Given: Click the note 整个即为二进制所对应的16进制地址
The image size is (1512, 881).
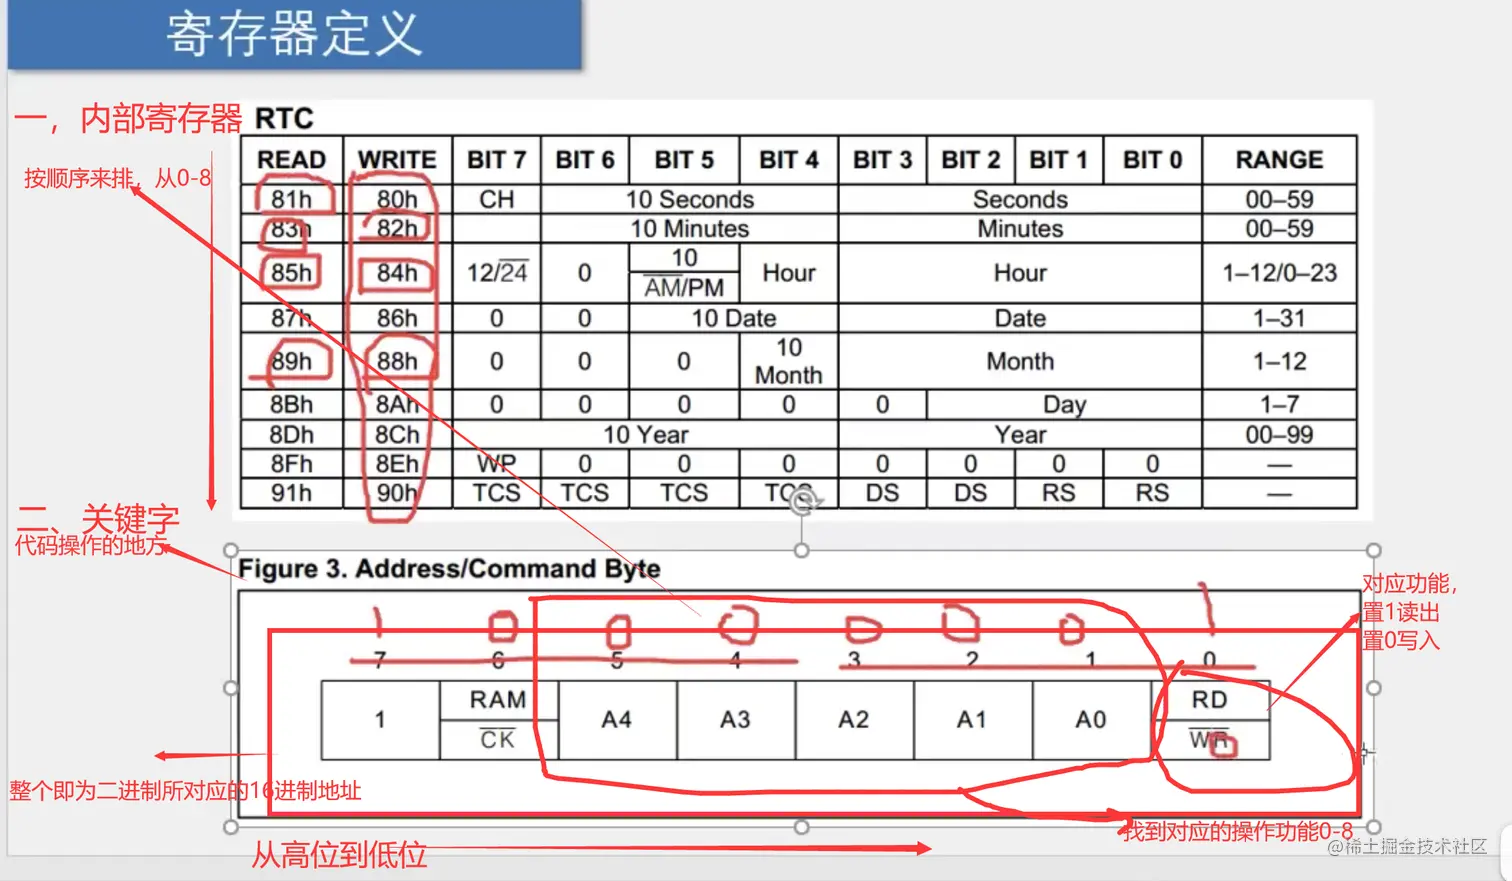Looking at the screenshot, I should (x=185, y=791).
